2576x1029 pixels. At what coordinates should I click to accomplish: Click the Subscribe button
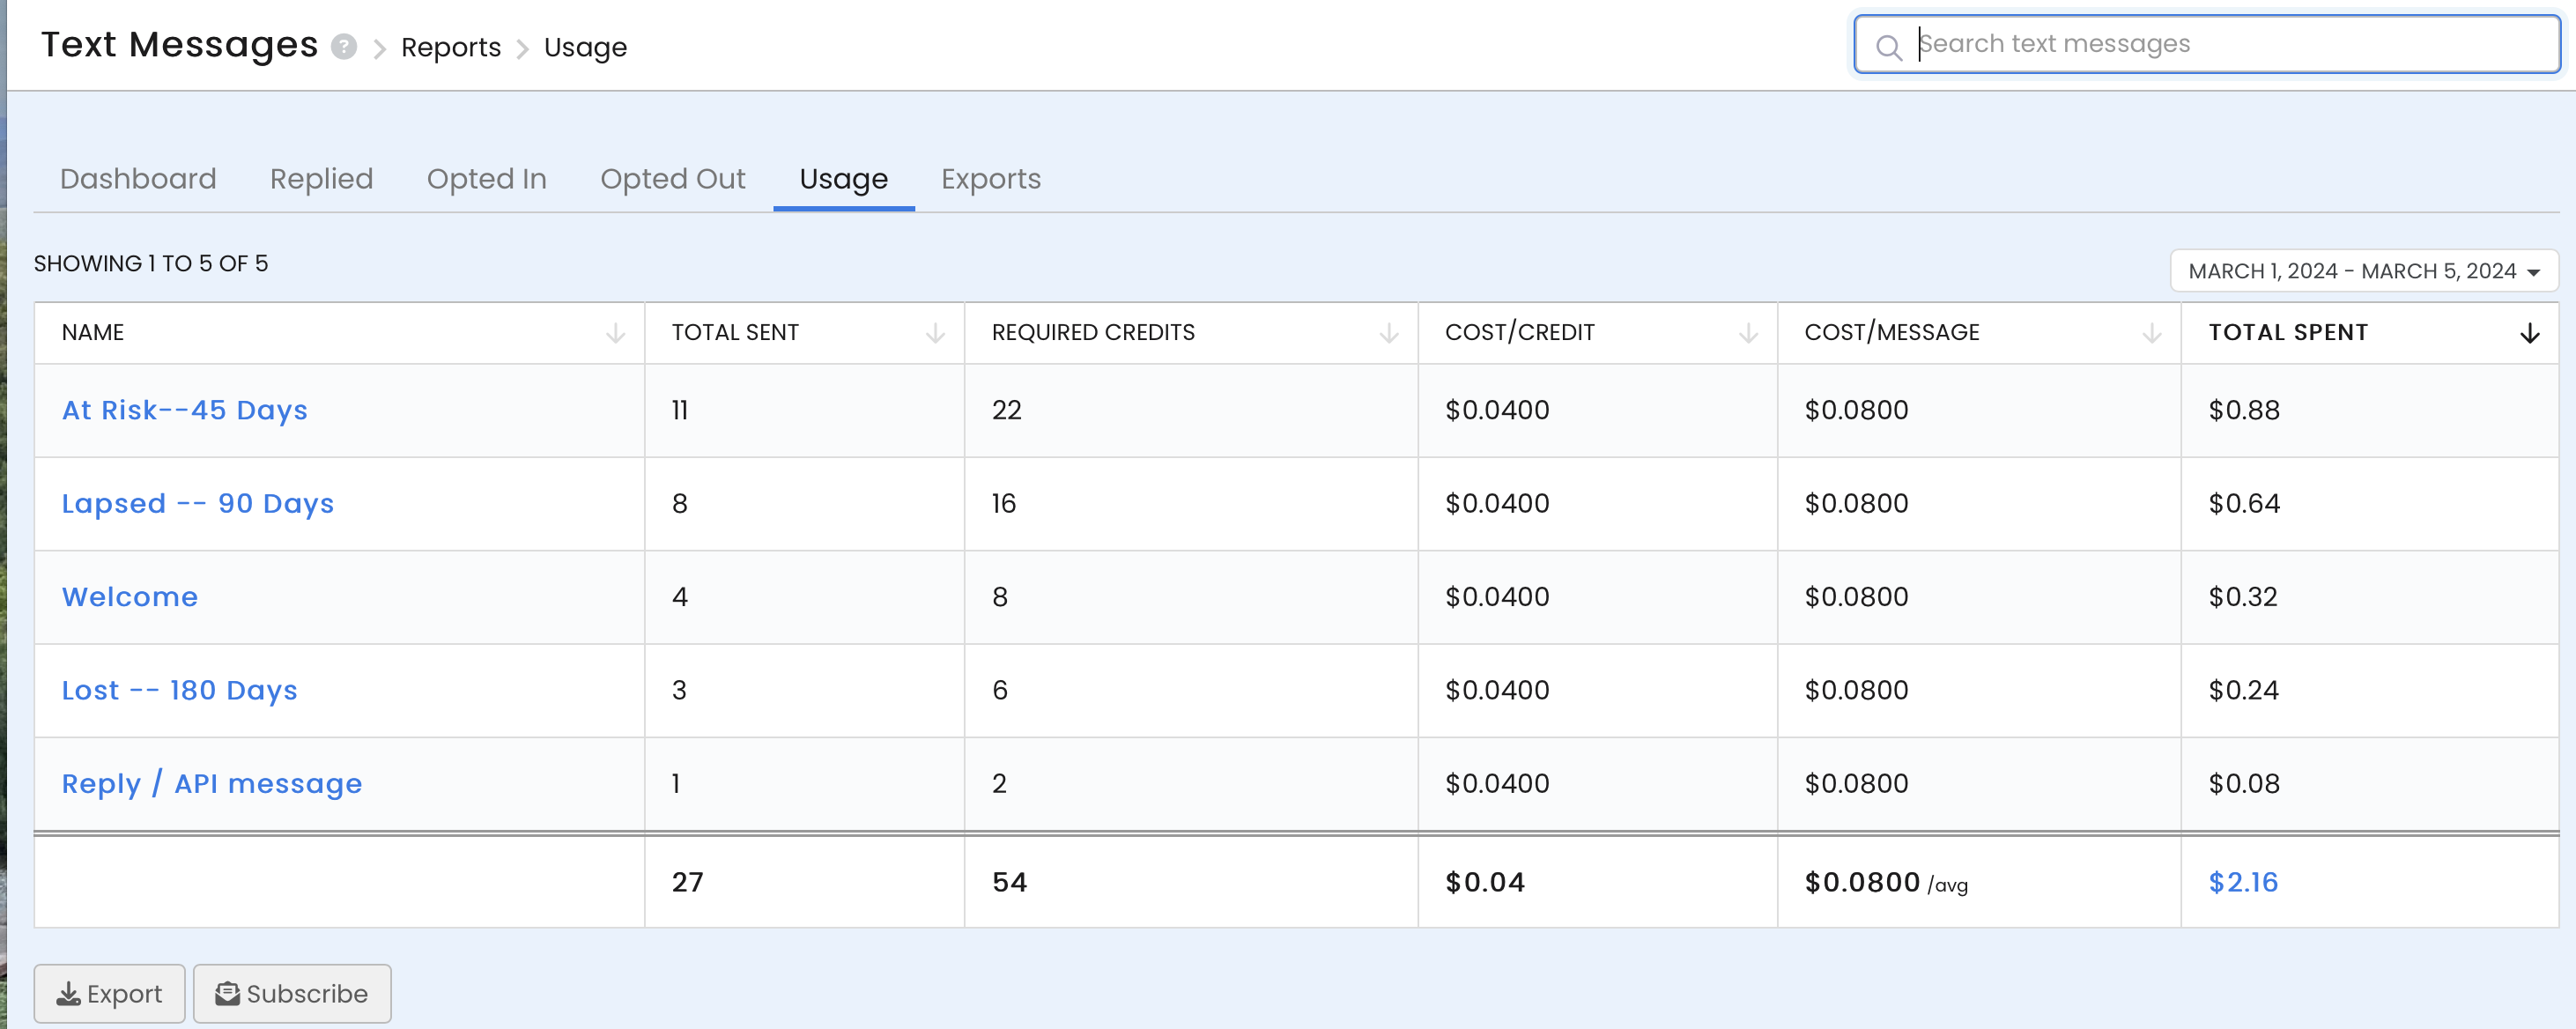pyautogui.click(x=291, y=993)
